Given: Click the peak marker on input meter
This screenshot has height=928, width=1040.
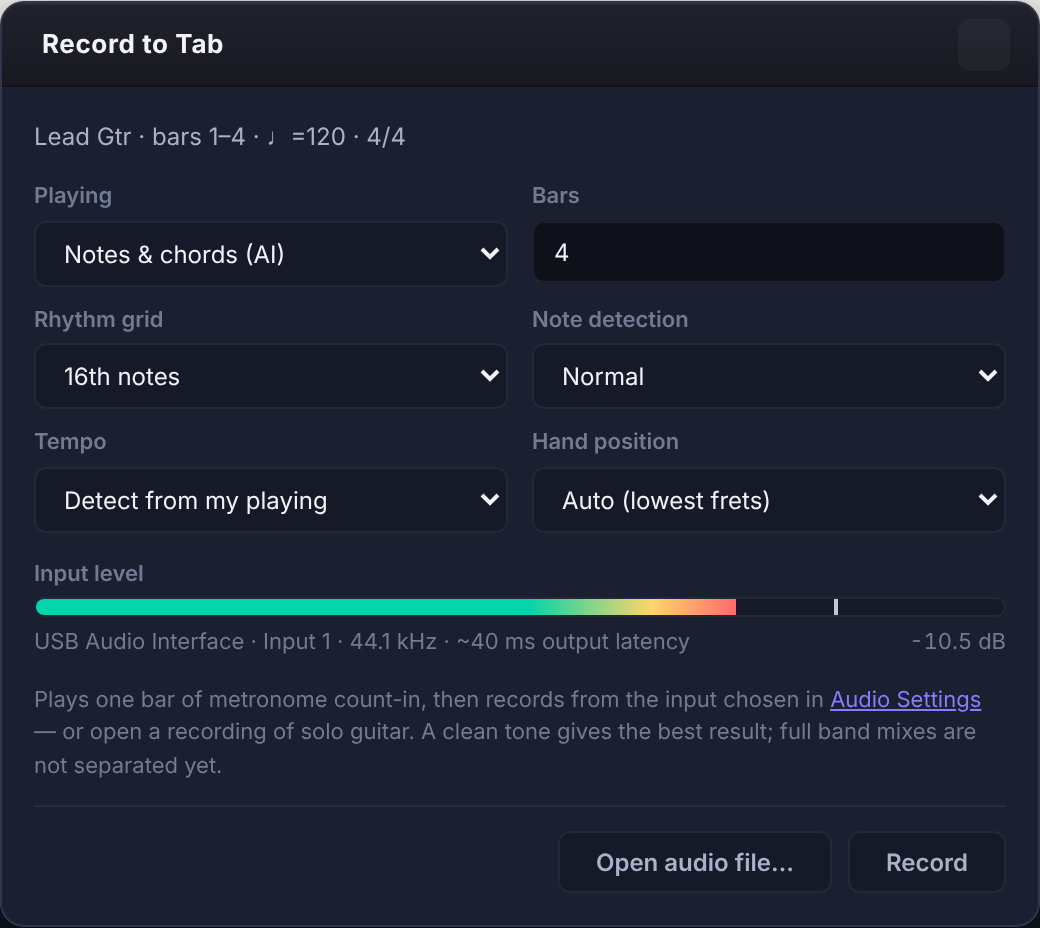Looking at the screenshot, I should [x=836, y=607].
